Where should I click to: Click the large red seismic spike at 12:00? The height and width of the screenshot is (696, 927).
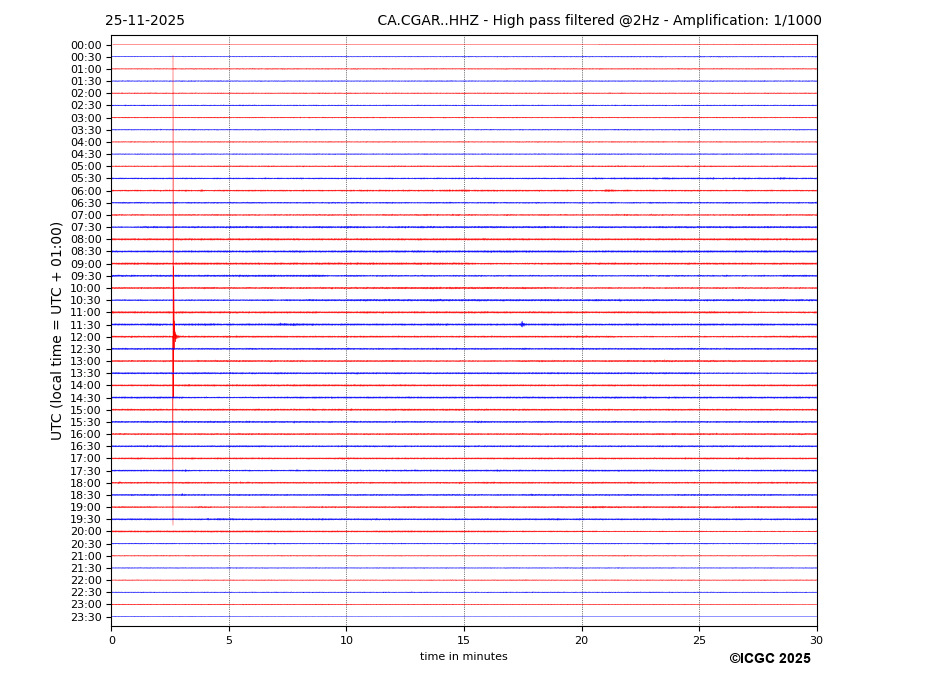click(x=174, y=337)
